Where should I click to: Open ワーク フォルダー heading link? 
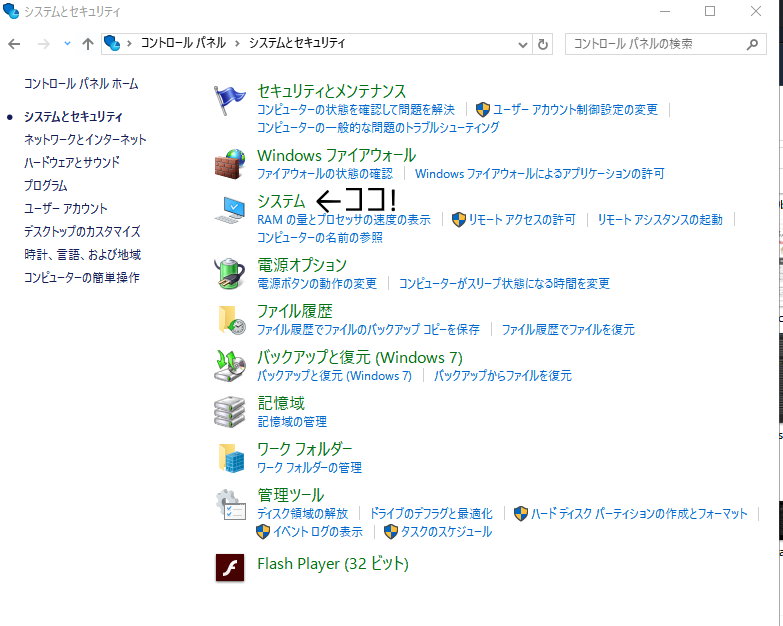click(x=305, y=449)
